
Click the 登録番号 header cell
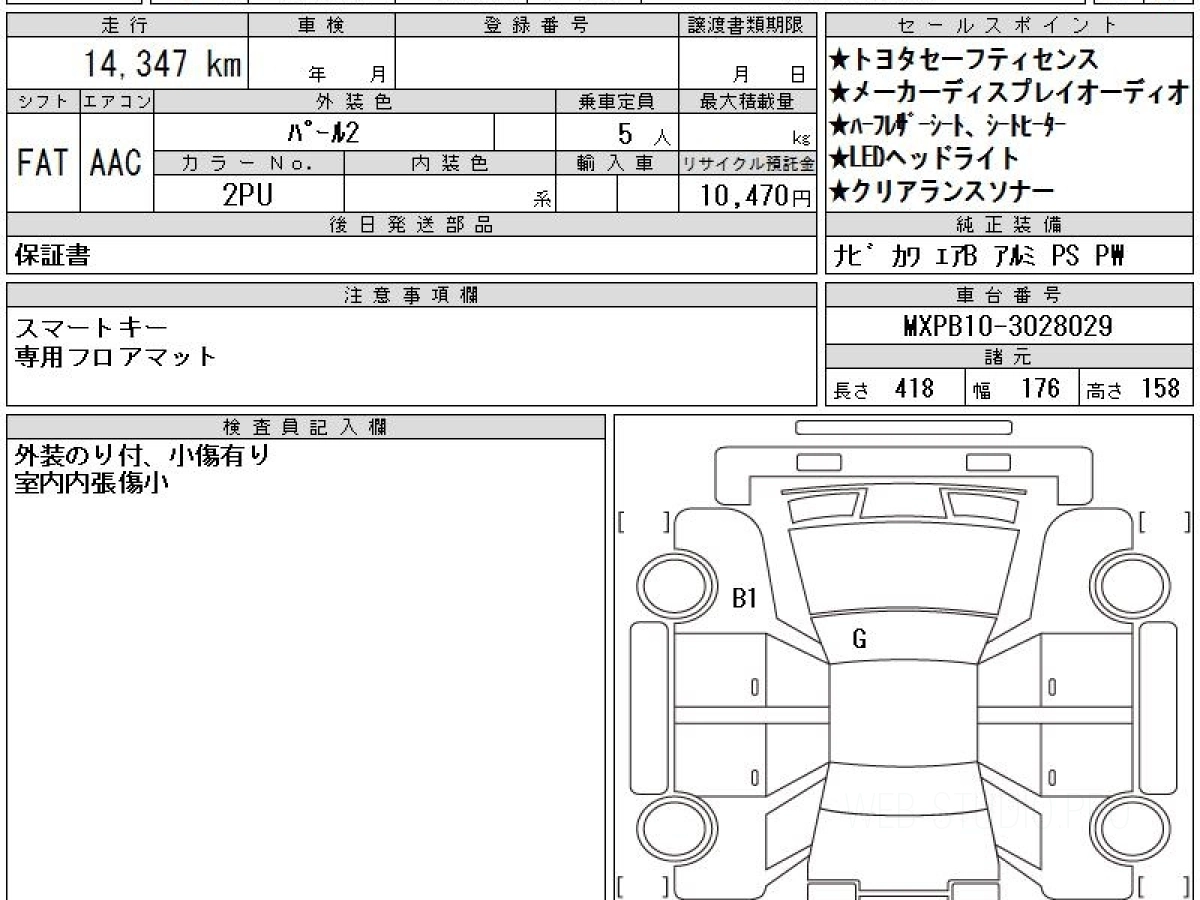tap(537, 26)
